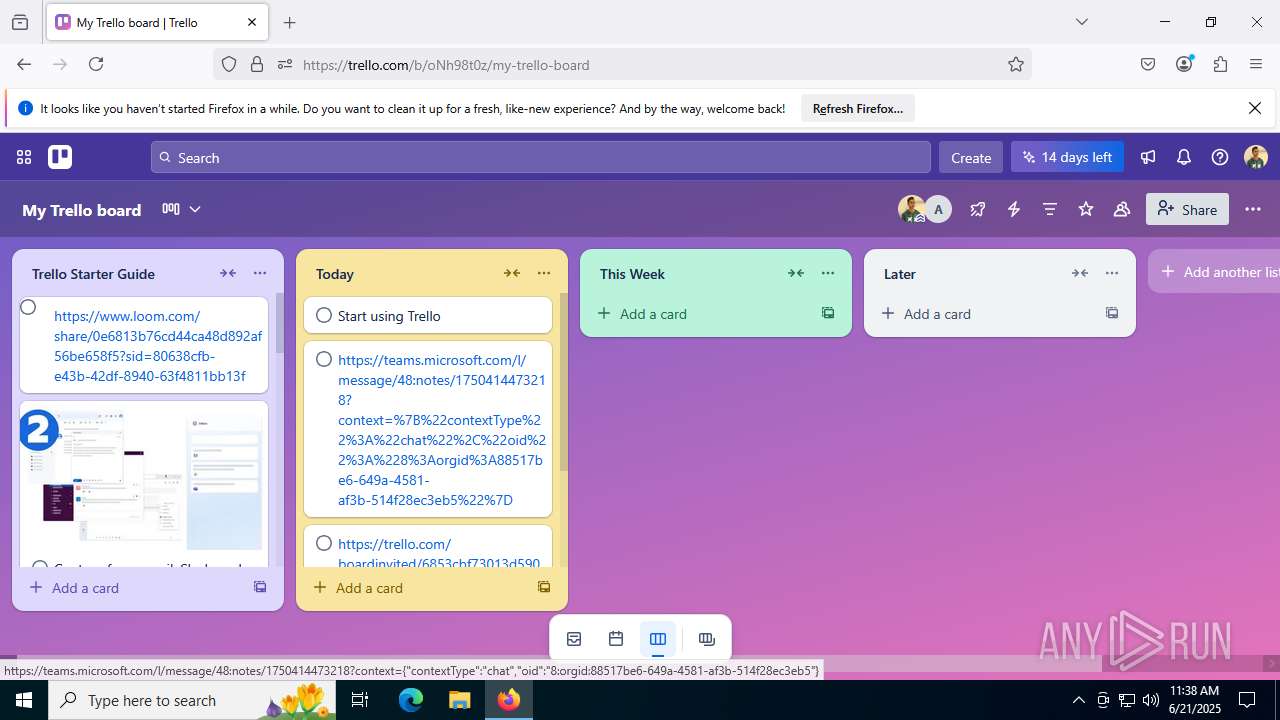The width and height of the screenshot is (1280, 720).
Task: Open the account avatar in Trello header
Action: [1256, 157]
